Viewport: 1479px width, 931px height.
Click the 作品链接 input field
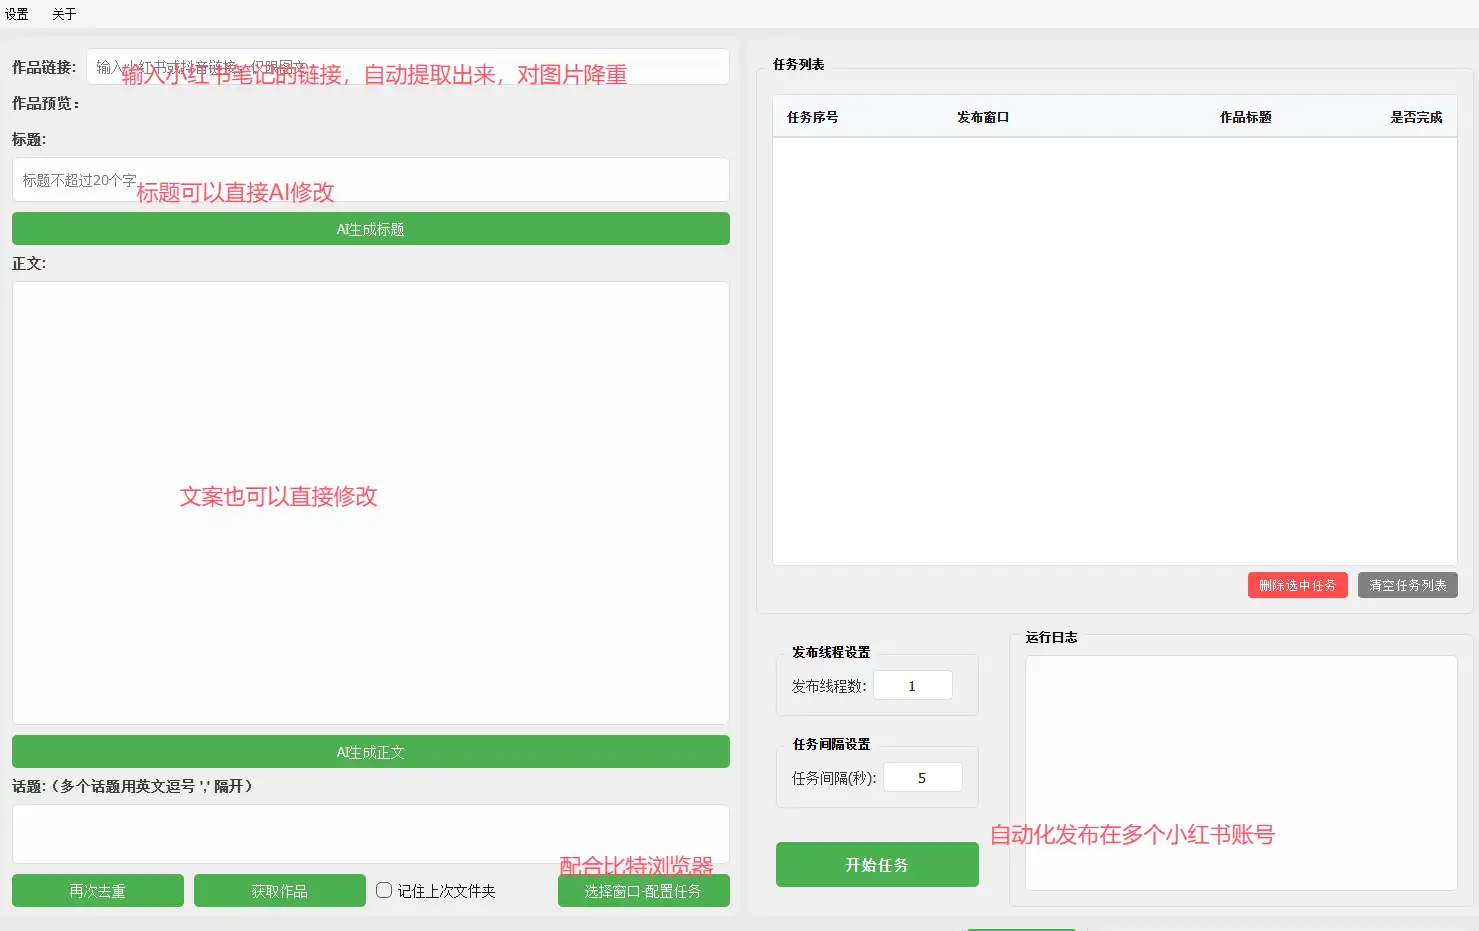click(407, 67)
